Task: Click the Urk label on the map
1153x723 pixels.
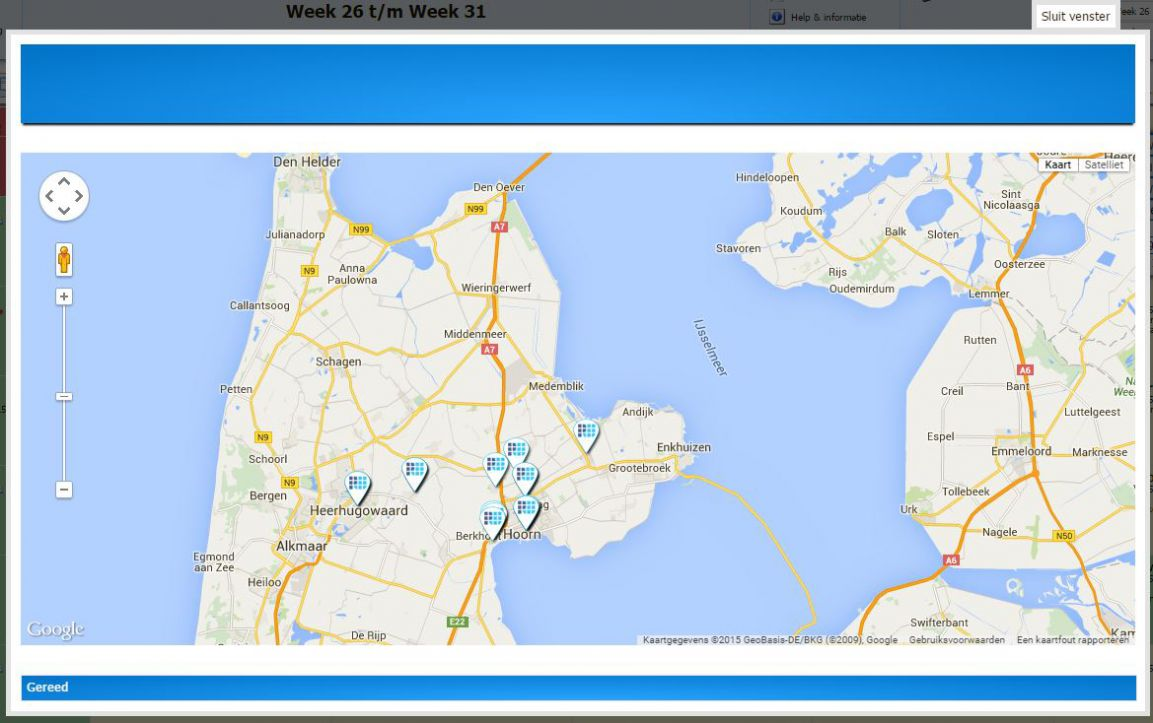Action: pos(909,509)
